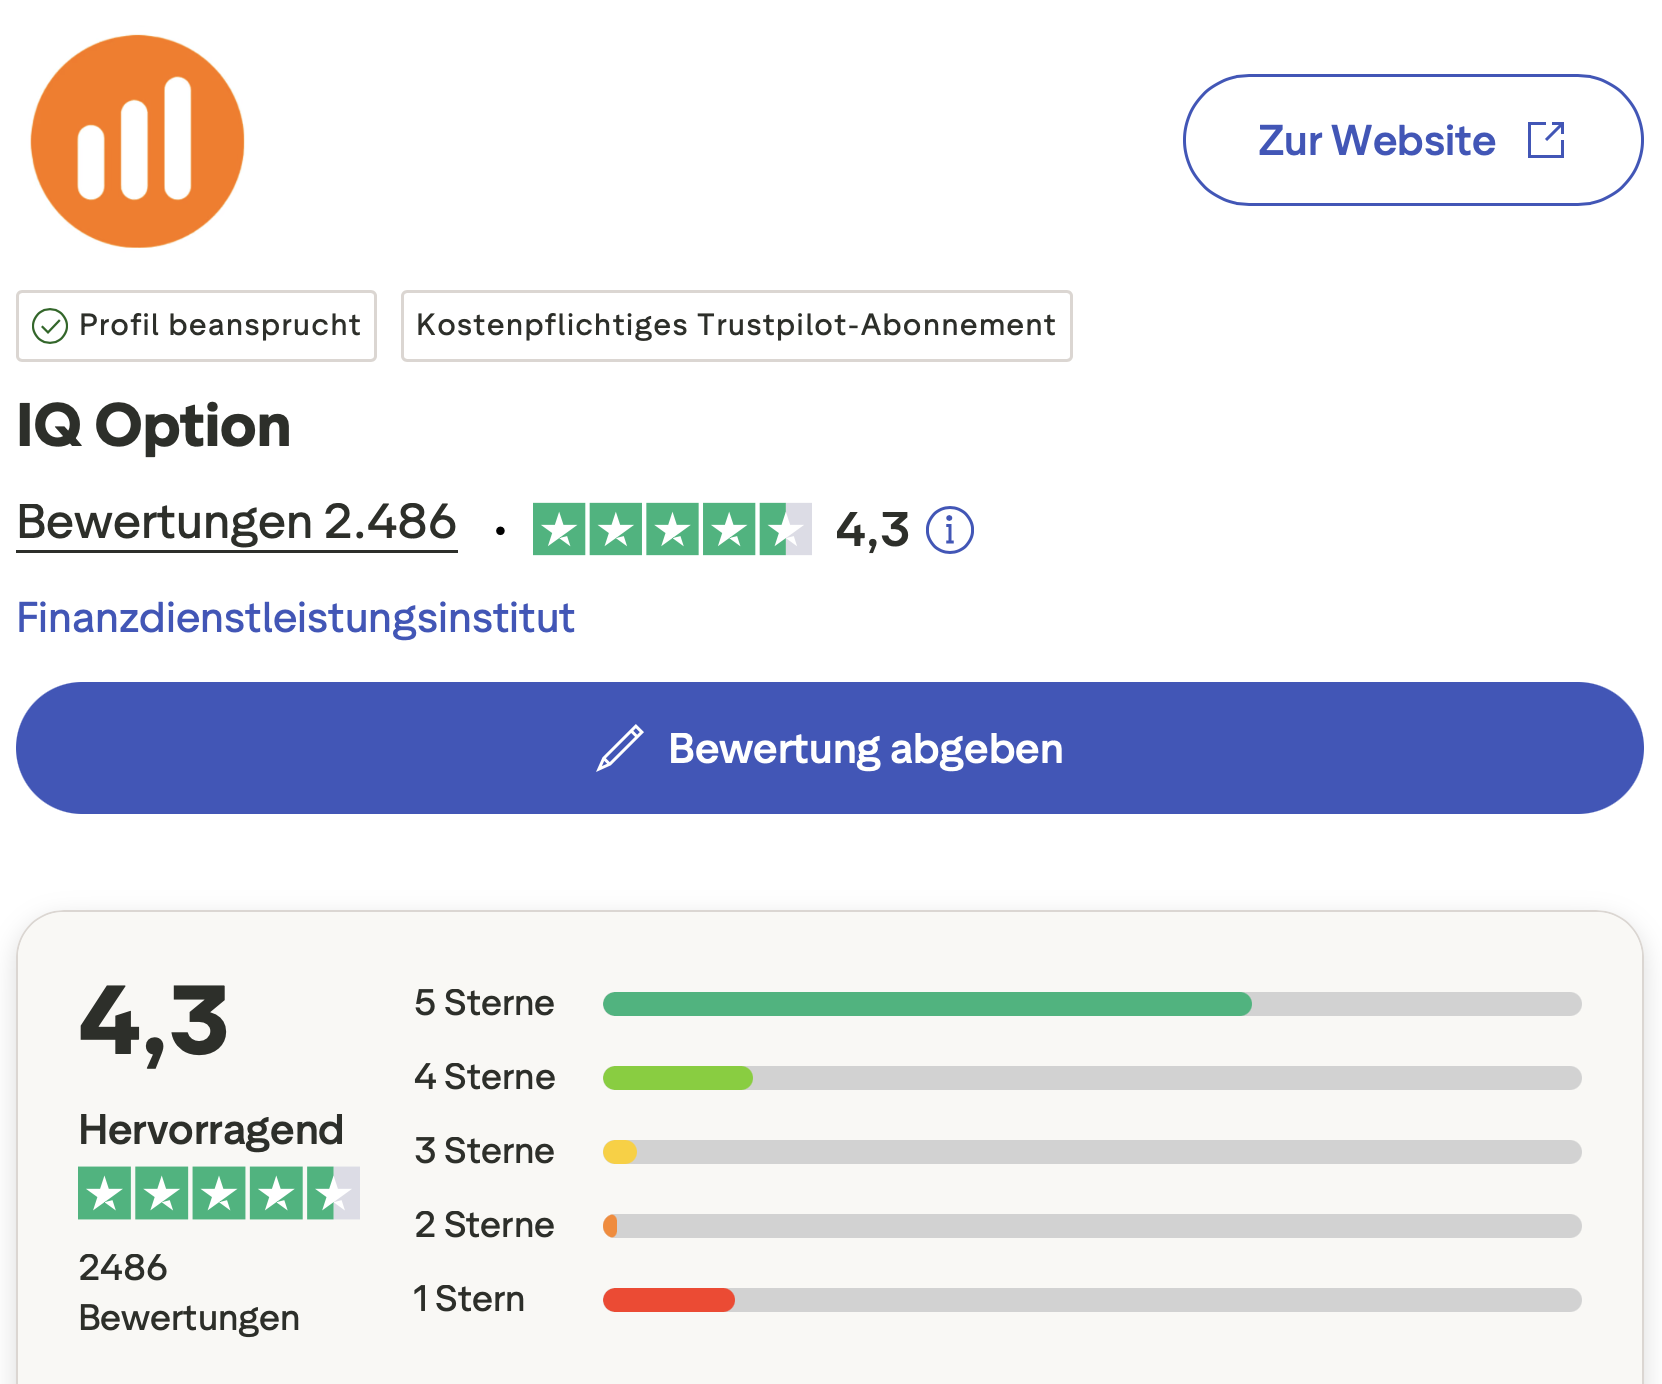This screenshot has height=1384, width=1662.
Task: Select the Kostenpflichtiges Trustpilot-Abonnement badge
Action: click(735, 325)
